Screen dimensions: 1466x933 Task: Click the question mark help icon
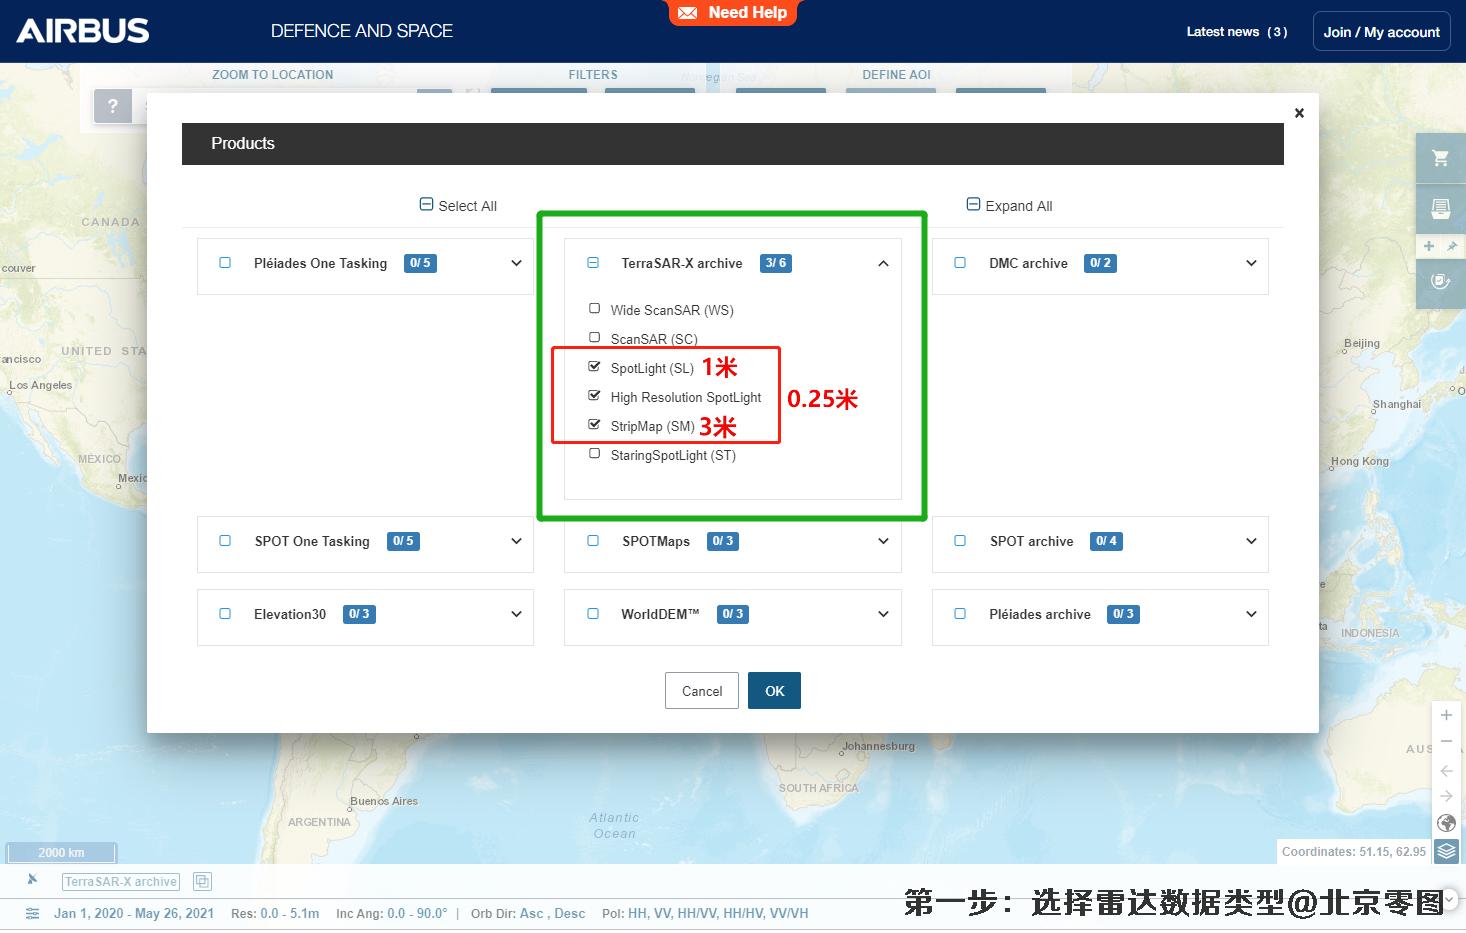coord(113,106)
